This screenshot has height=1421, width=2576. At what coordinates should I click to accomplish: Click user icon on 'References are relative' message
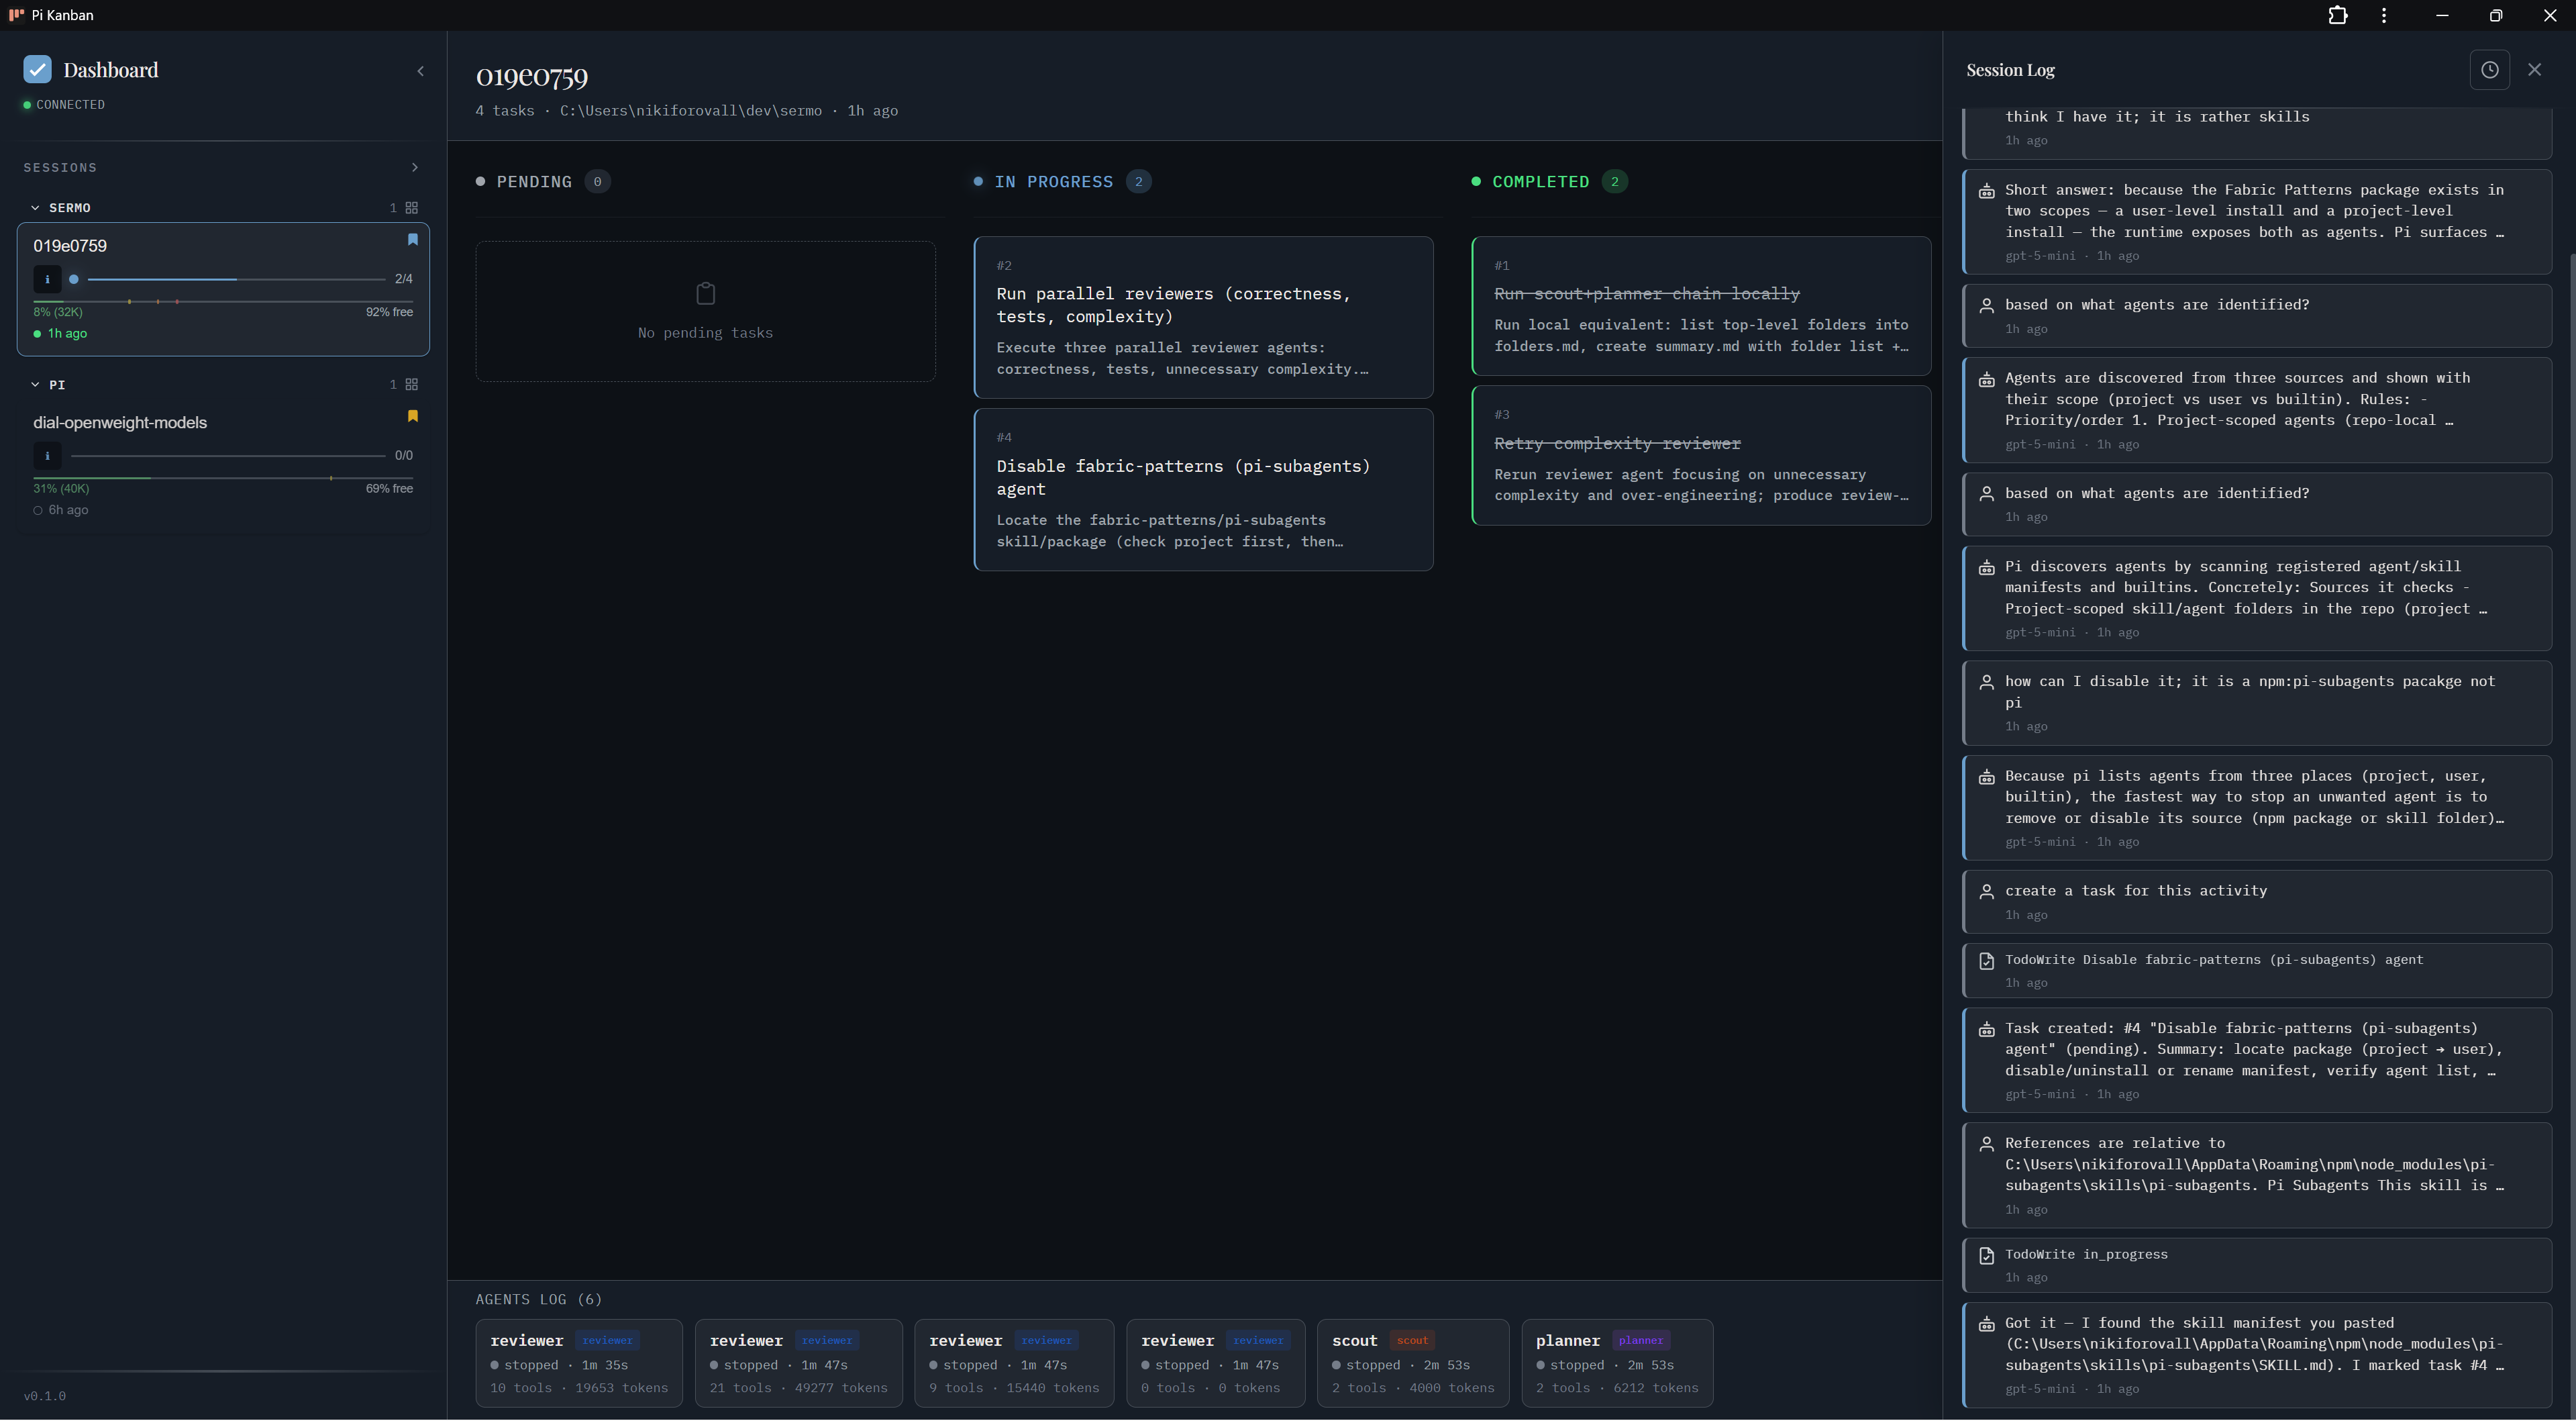[1986, 1145]
